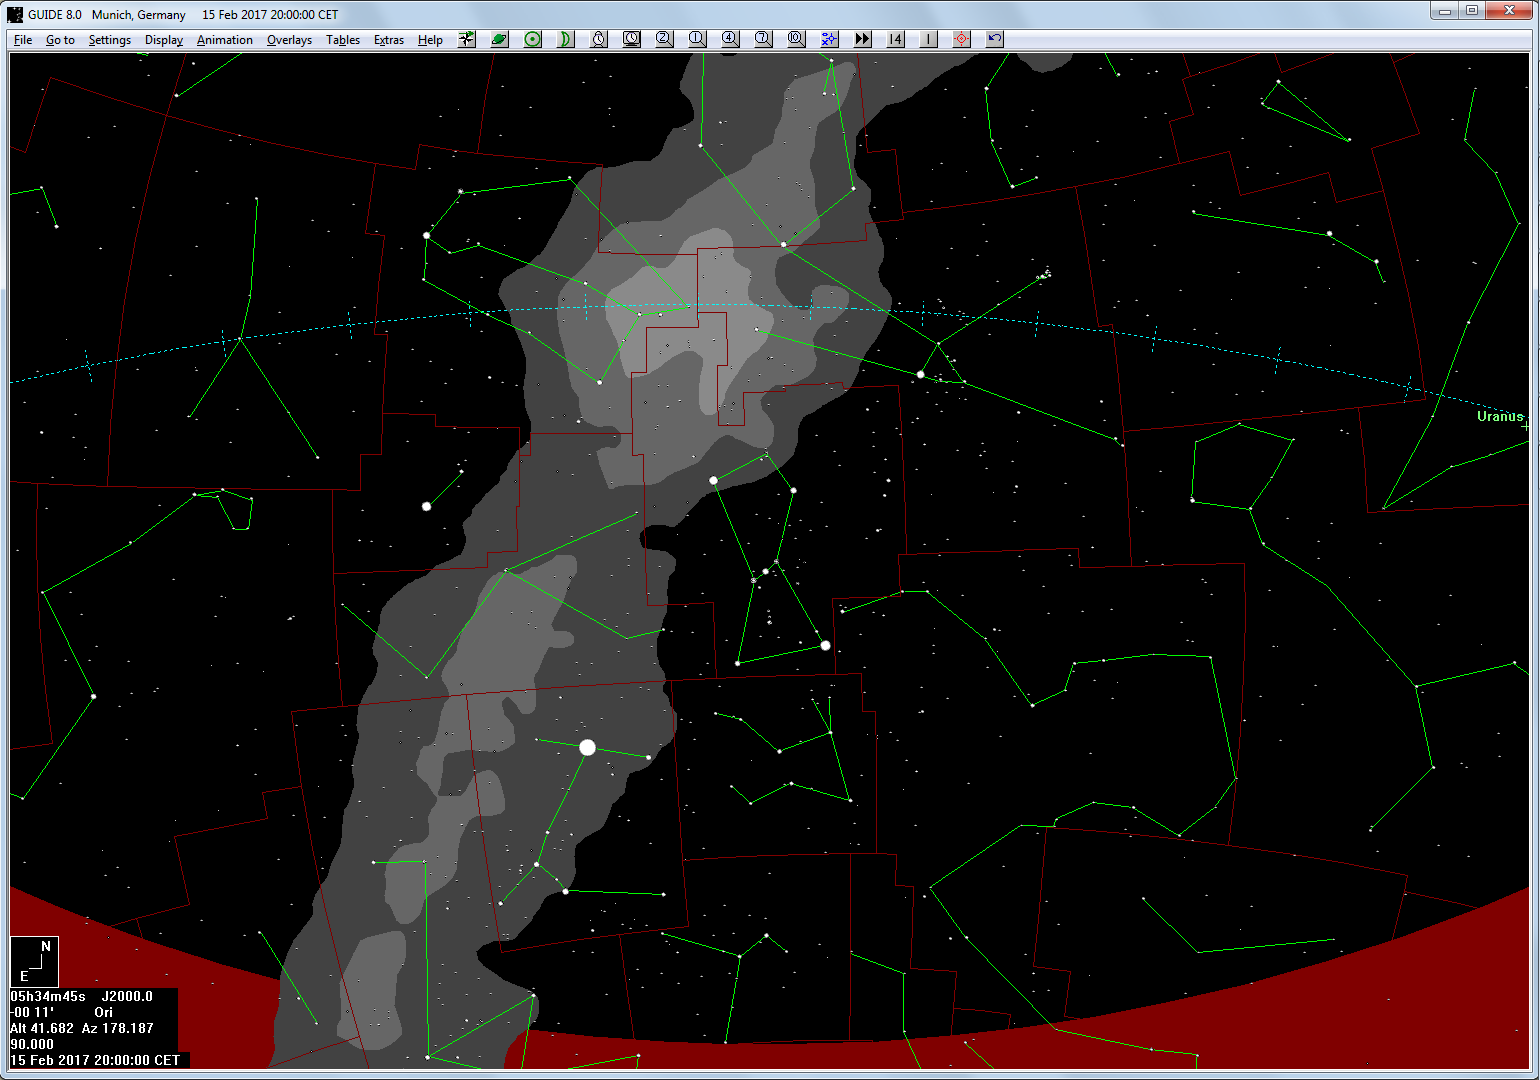Screen dimensions: 1540x1080
Task: Click the GUIDE 8.0 application icon in title bar
Action: click(15, 14)
